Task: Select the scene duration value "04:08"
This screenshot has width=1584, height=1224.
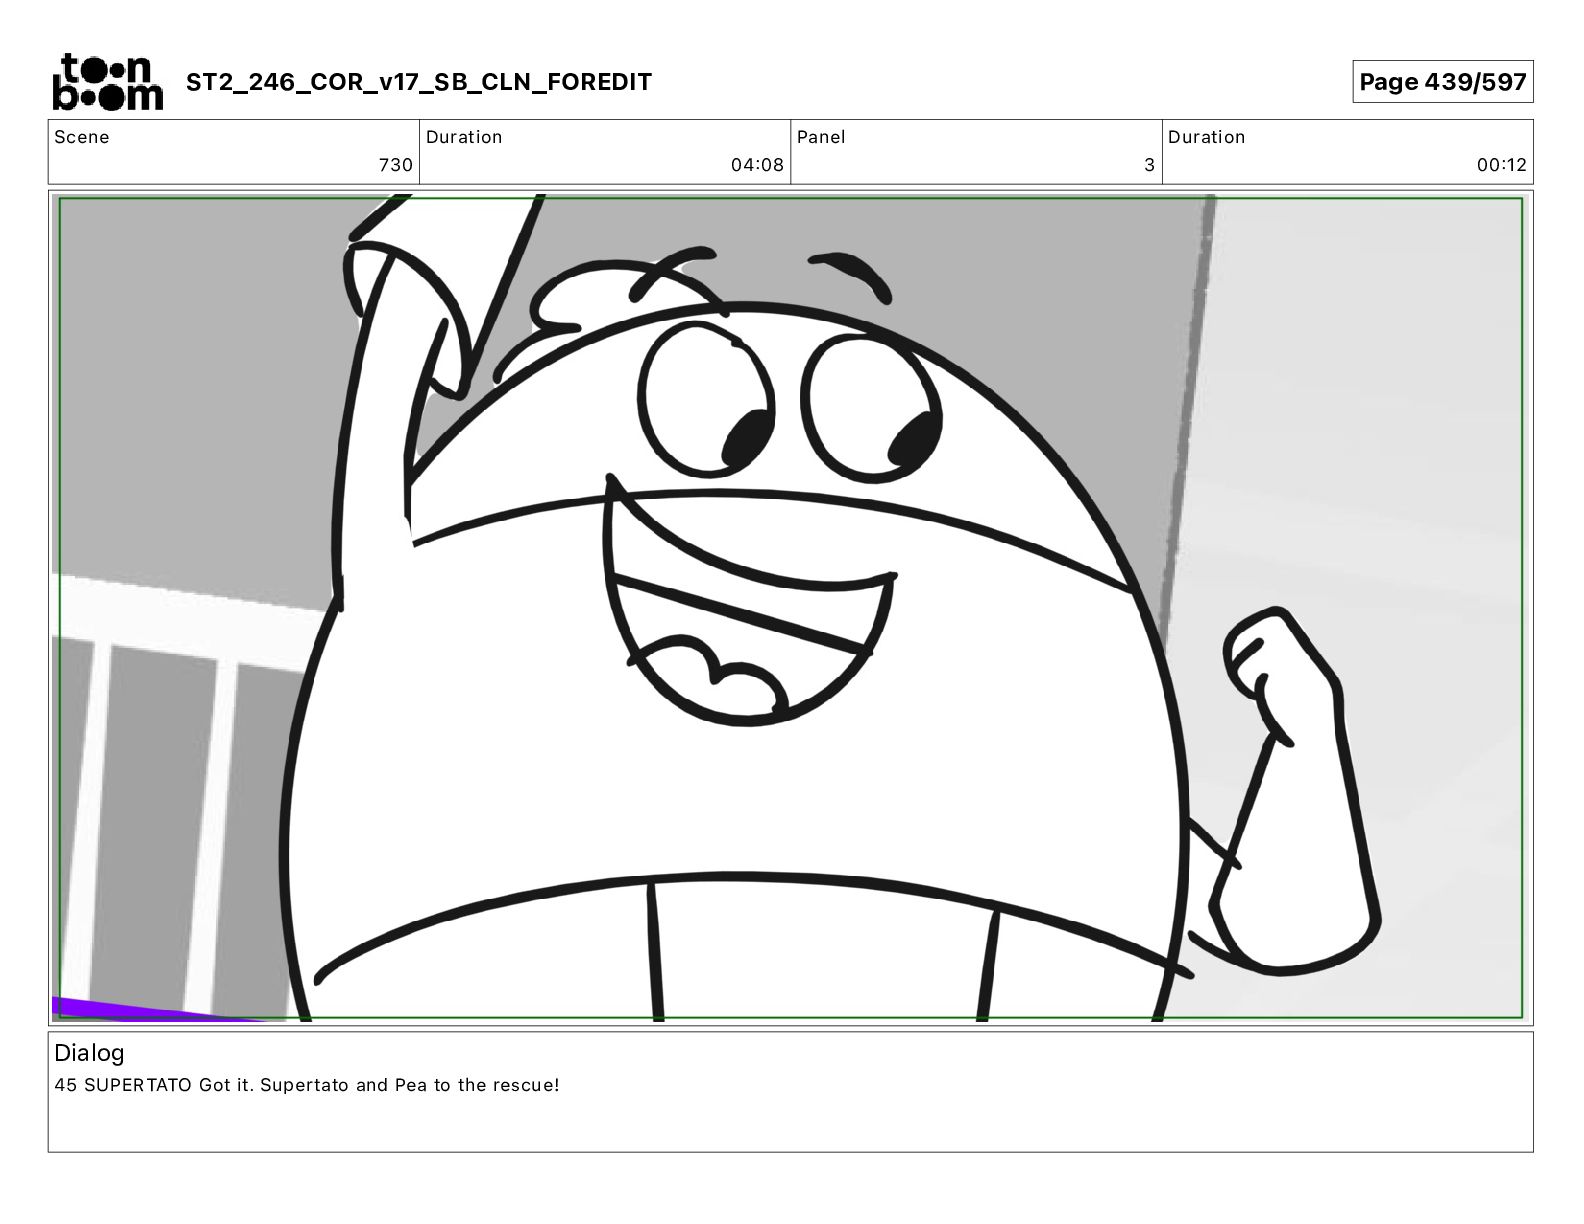Action: 757,165
